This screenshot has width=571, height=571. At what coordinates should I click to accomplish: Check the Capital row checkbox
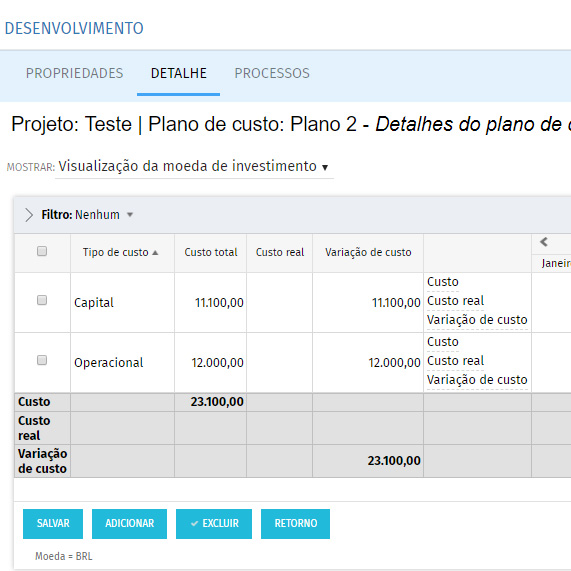[42, 300]
